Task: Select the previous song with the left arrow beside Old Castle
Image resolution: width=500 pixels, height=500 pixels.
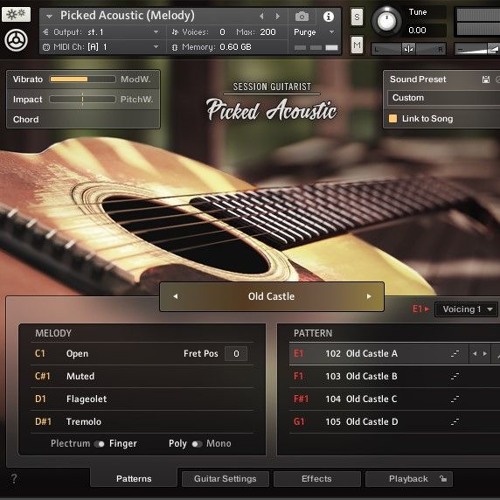Action: coord(175,296)
